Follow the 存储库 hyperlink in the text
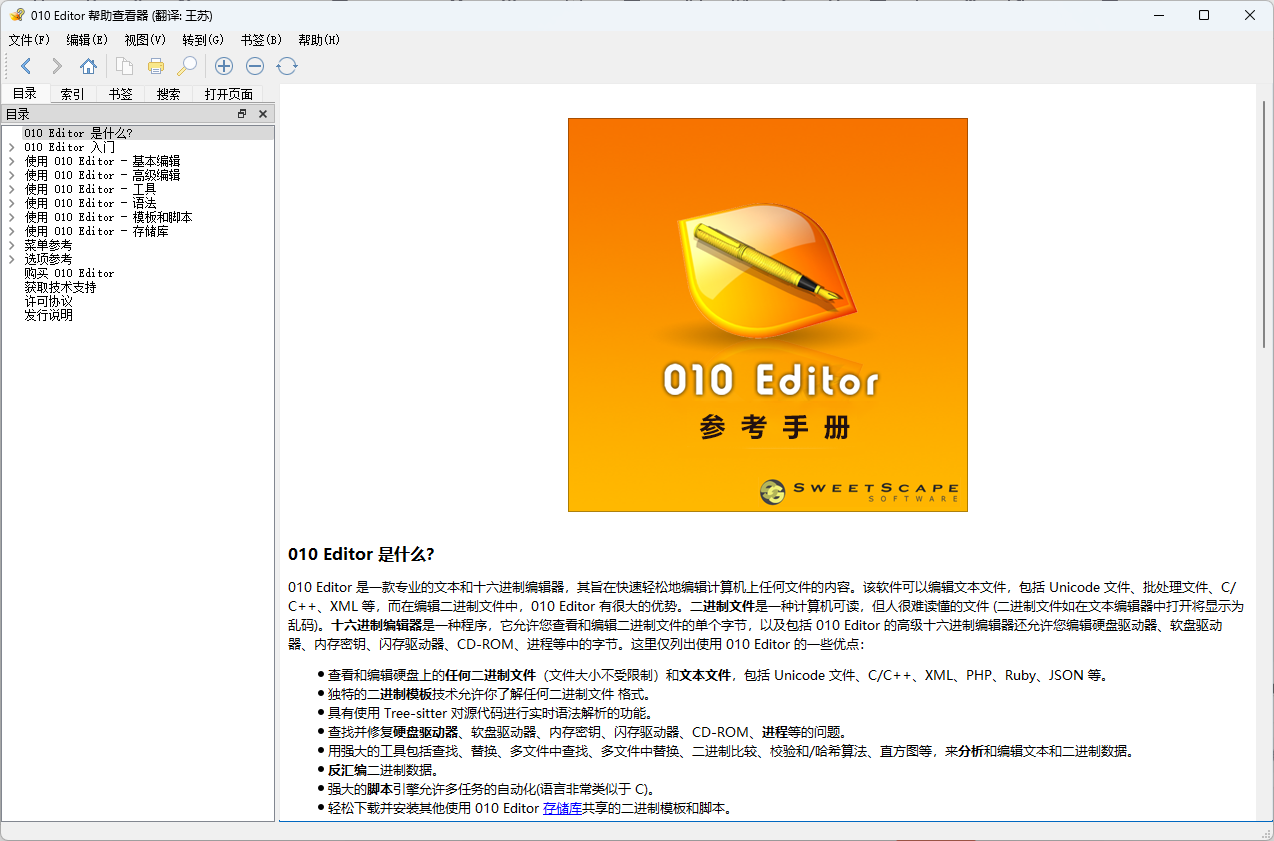The width and height of the screenshot is (1274, 841). pos(562,808)
